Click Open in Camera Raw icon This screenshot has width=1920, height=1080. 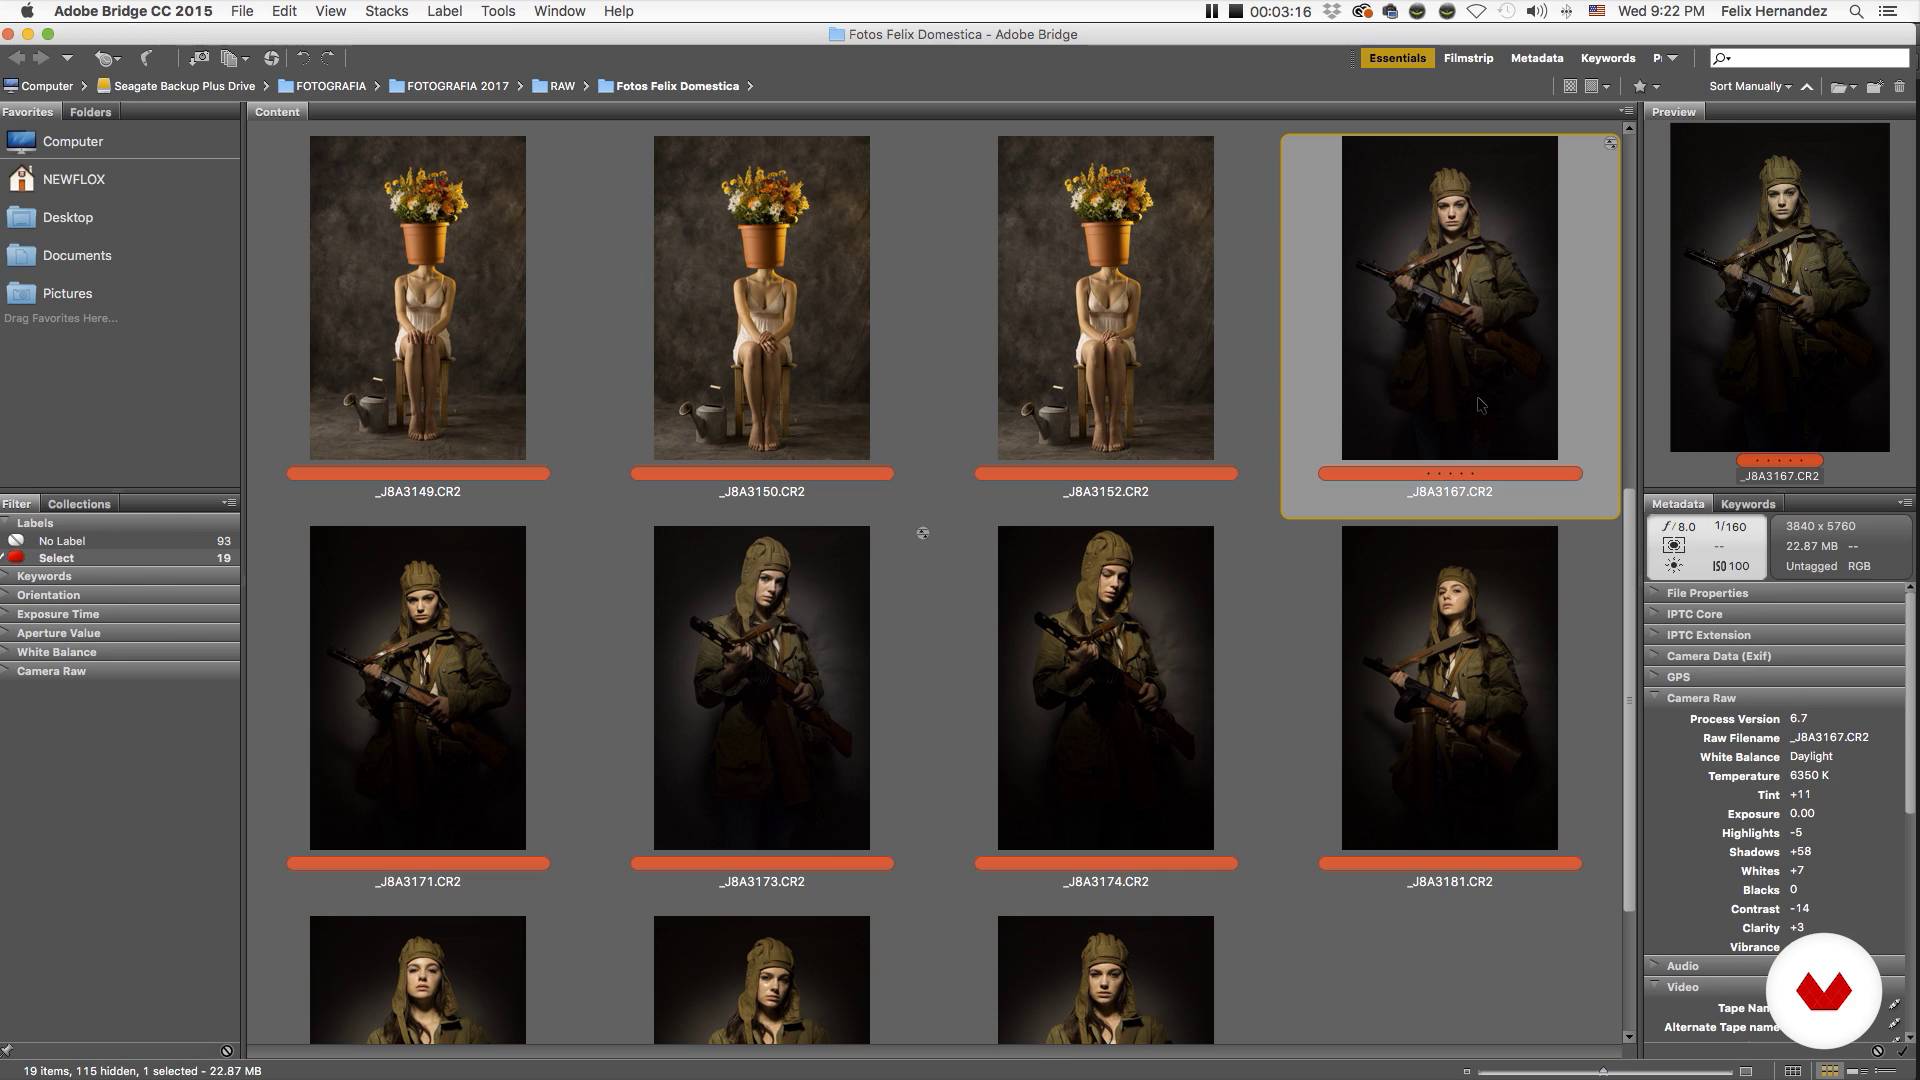pos(271,58)
